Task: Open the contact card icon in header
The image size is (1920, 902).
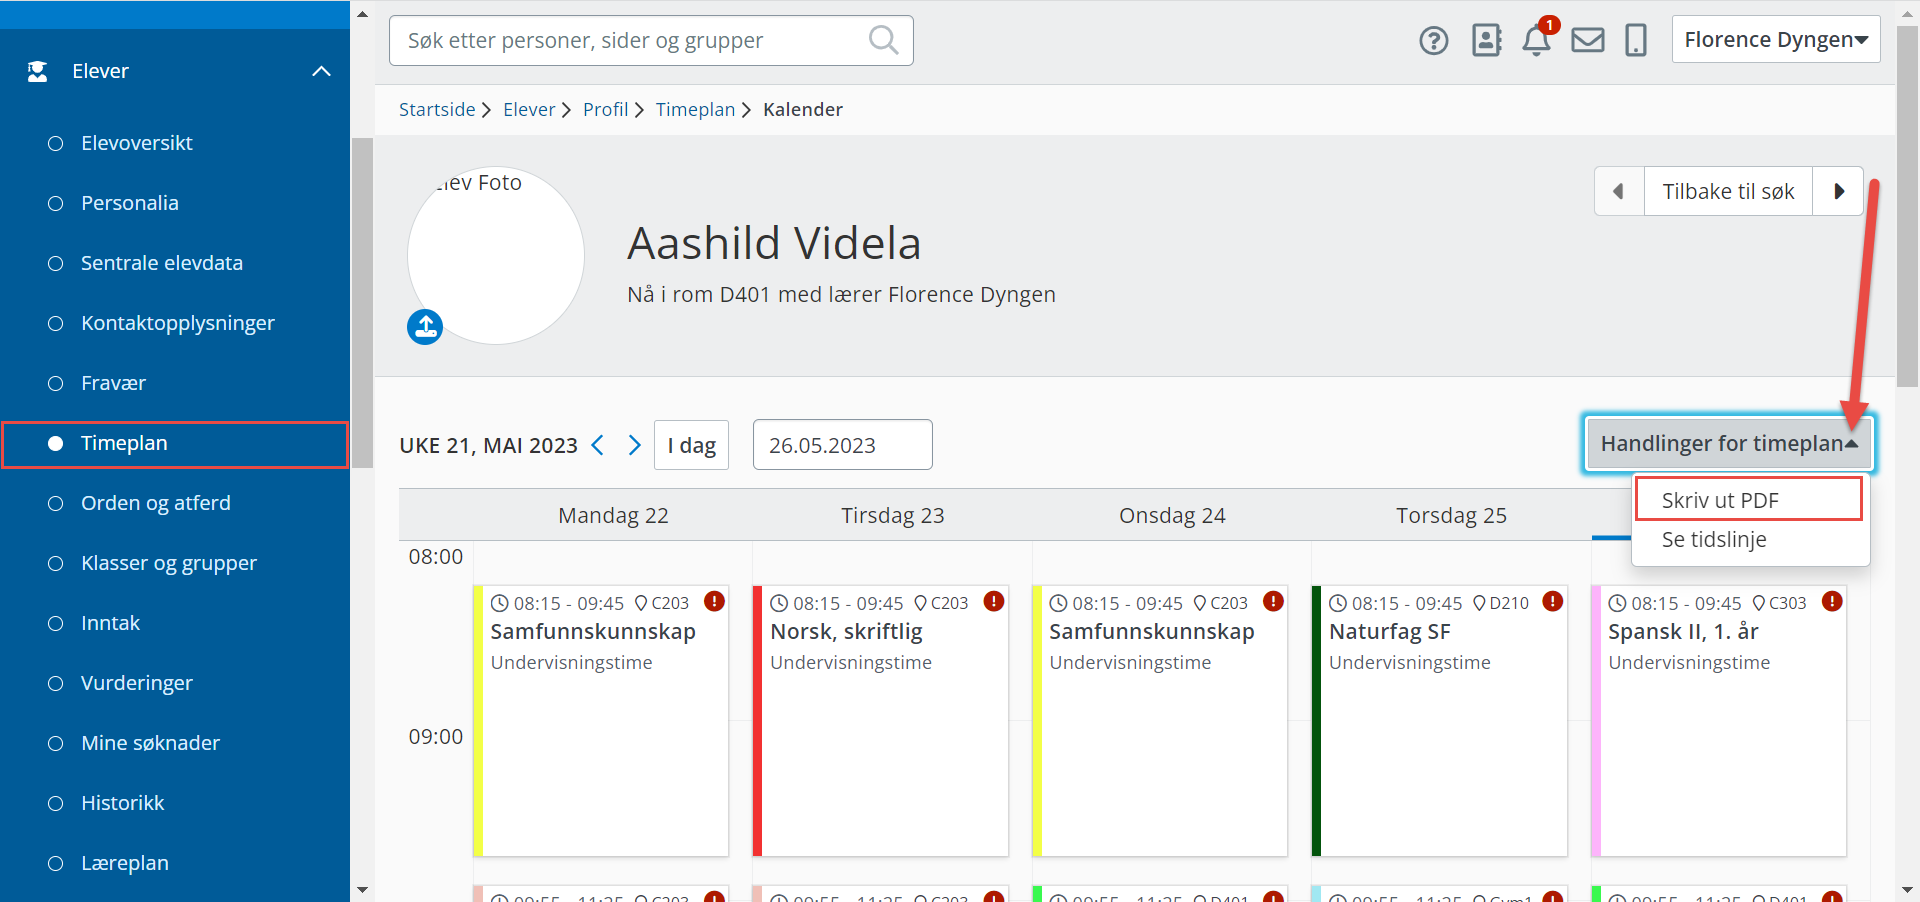Action: pyautogui.click(x=1486, y=40)
